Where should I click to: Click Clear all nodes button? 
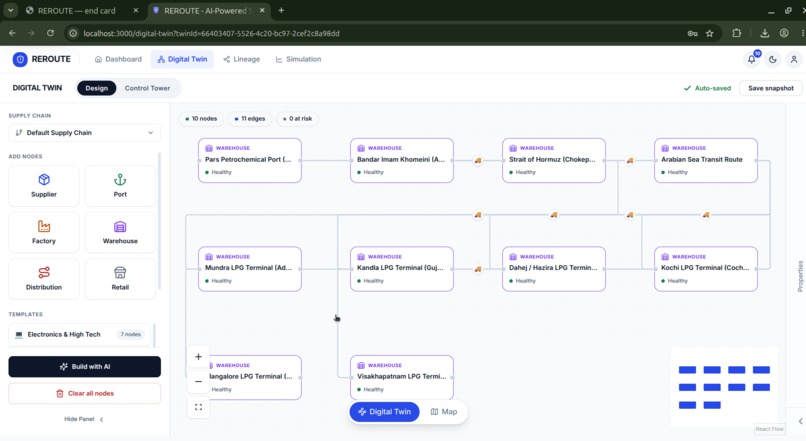click(84, 394)
